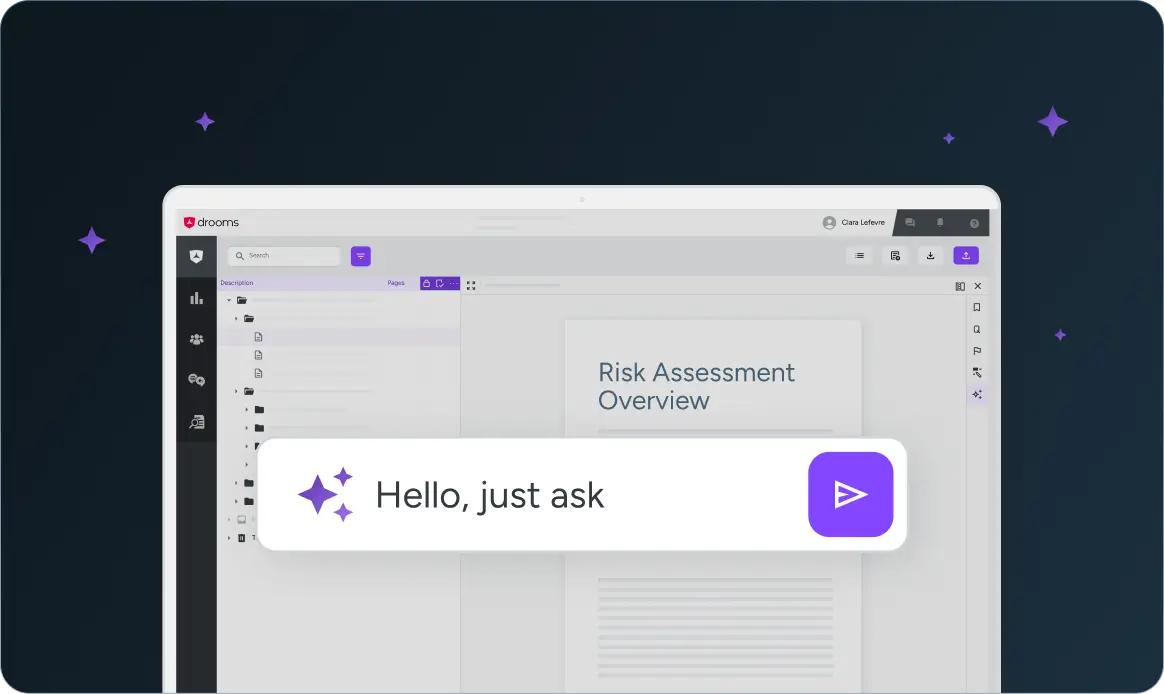
Task: Click the Risk Assessment Overview title
Action: [x=696, y=386]
